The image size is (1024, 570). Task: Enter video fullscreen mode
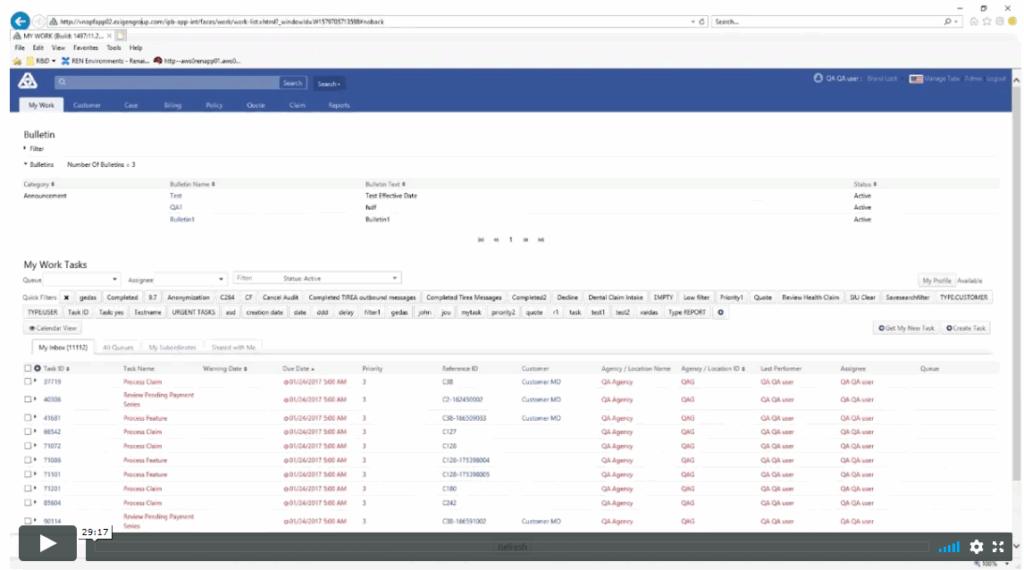(997, 547)
